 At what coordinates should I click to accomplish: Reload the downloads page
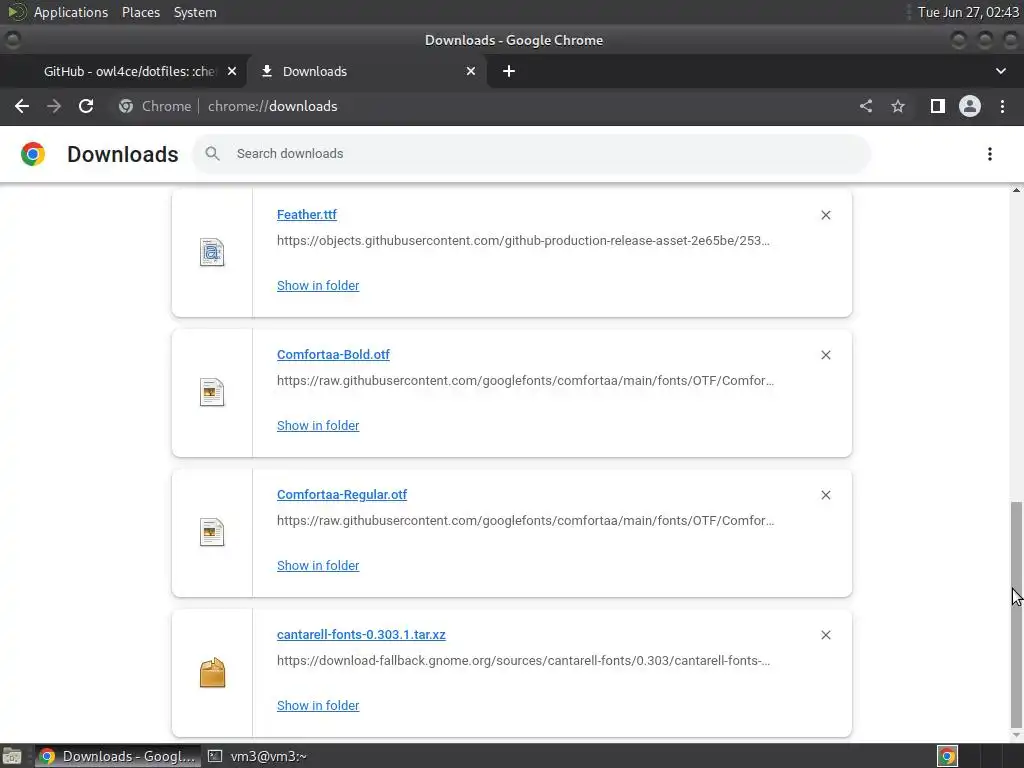[86, 106]
